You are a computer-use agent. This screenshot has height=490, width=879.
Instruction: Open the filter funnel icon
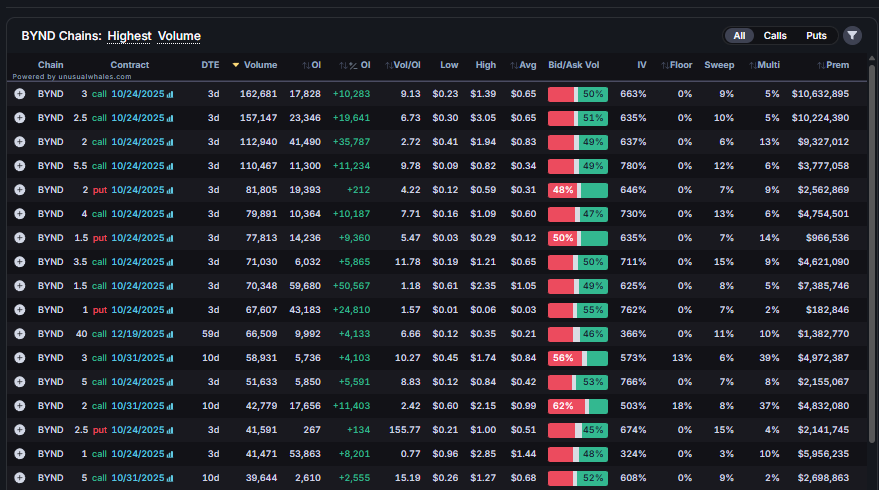coord(852,36)
